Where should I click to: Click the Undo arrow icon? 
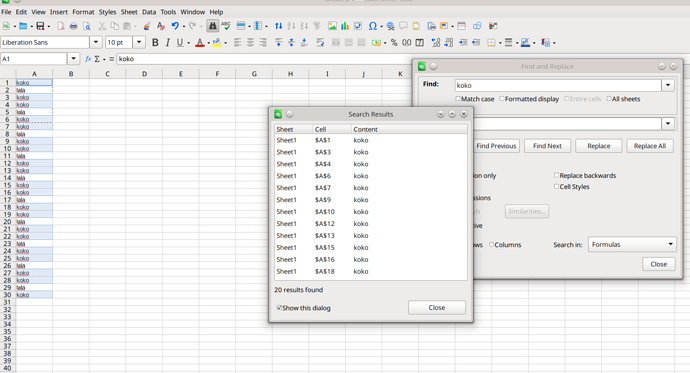click(x=175, y=26)
